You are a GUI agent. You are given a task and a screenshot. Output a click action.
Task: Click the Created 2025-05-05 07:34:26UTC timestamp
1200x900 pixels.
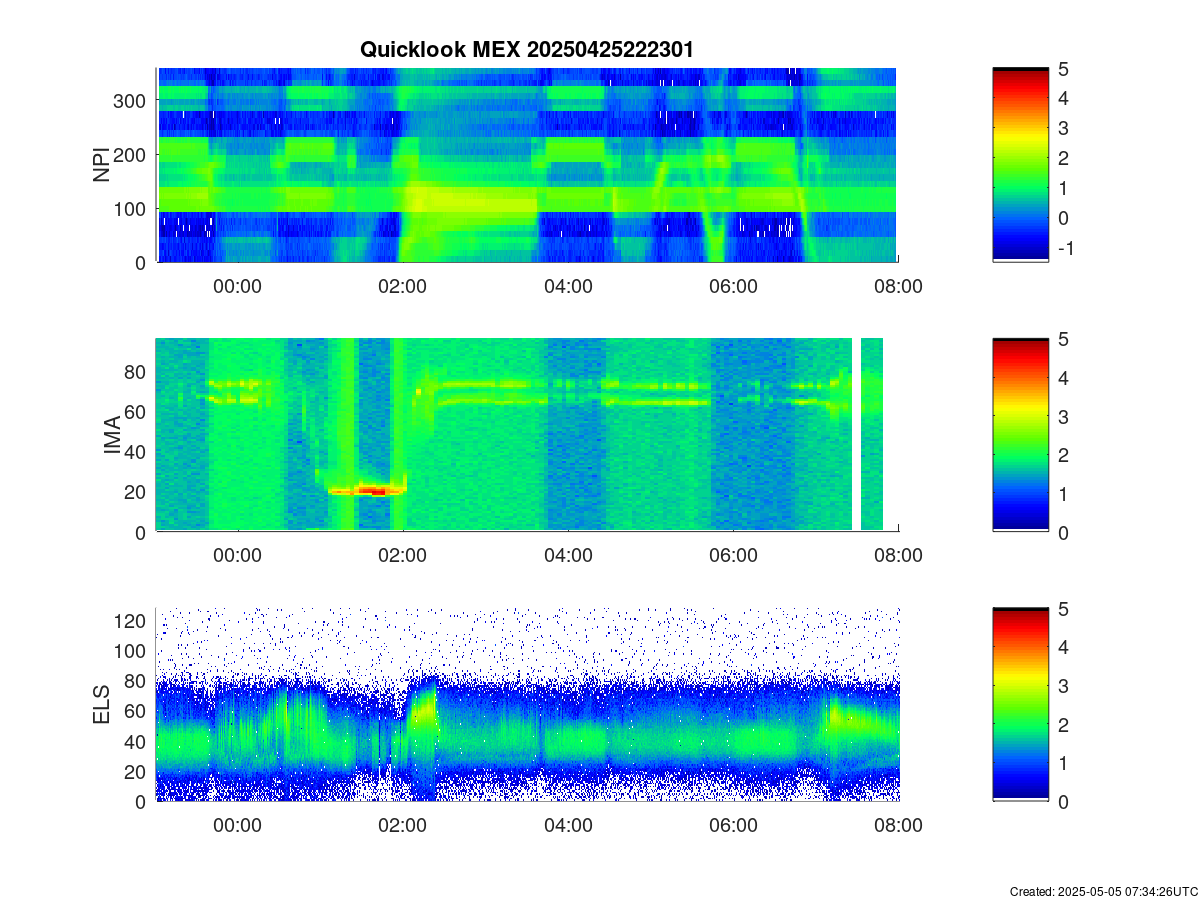click(x=1103, y=891)
